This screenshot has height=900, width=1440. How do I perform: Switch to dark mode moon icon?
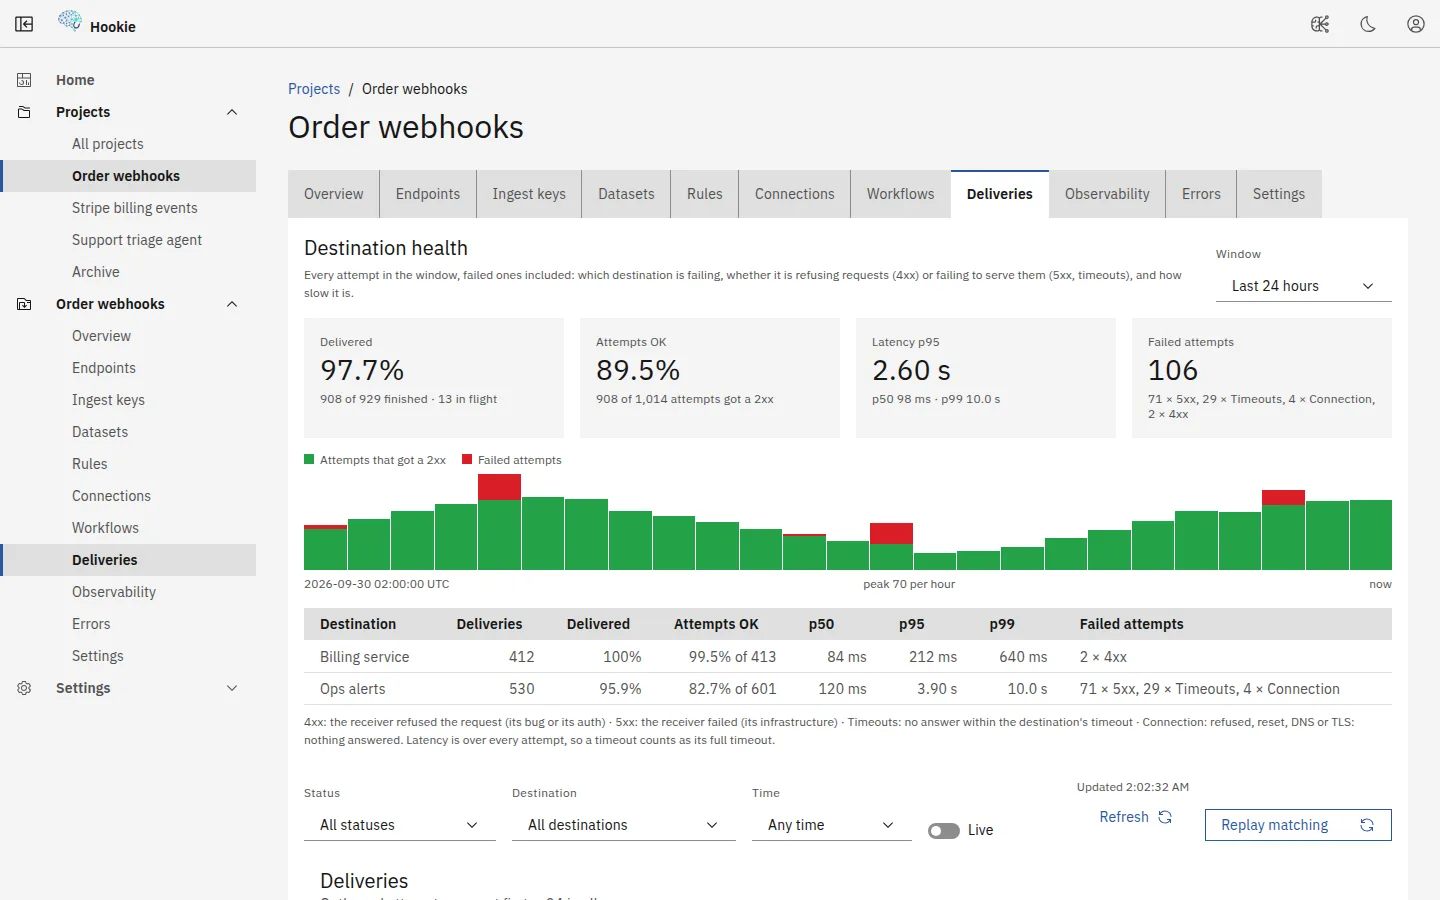(1368, 24)
